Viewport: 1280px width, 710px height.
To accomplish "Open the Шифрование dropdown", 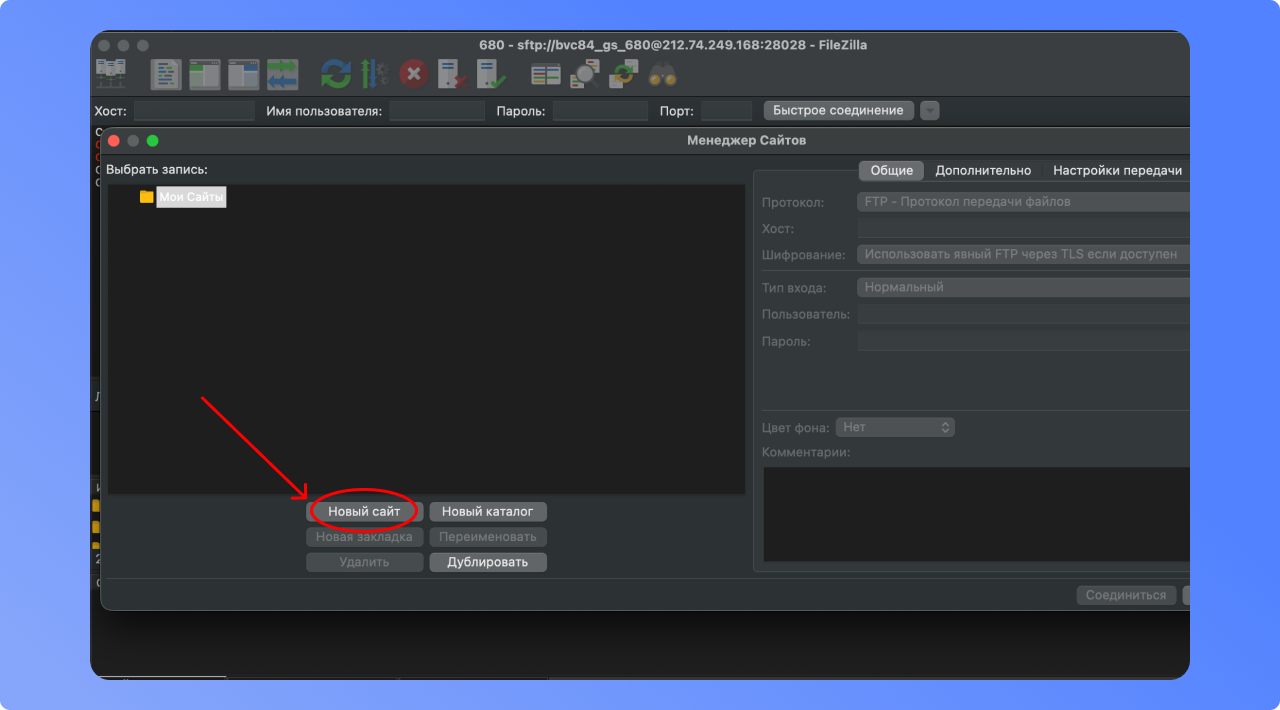I will tap(1023, 254).
